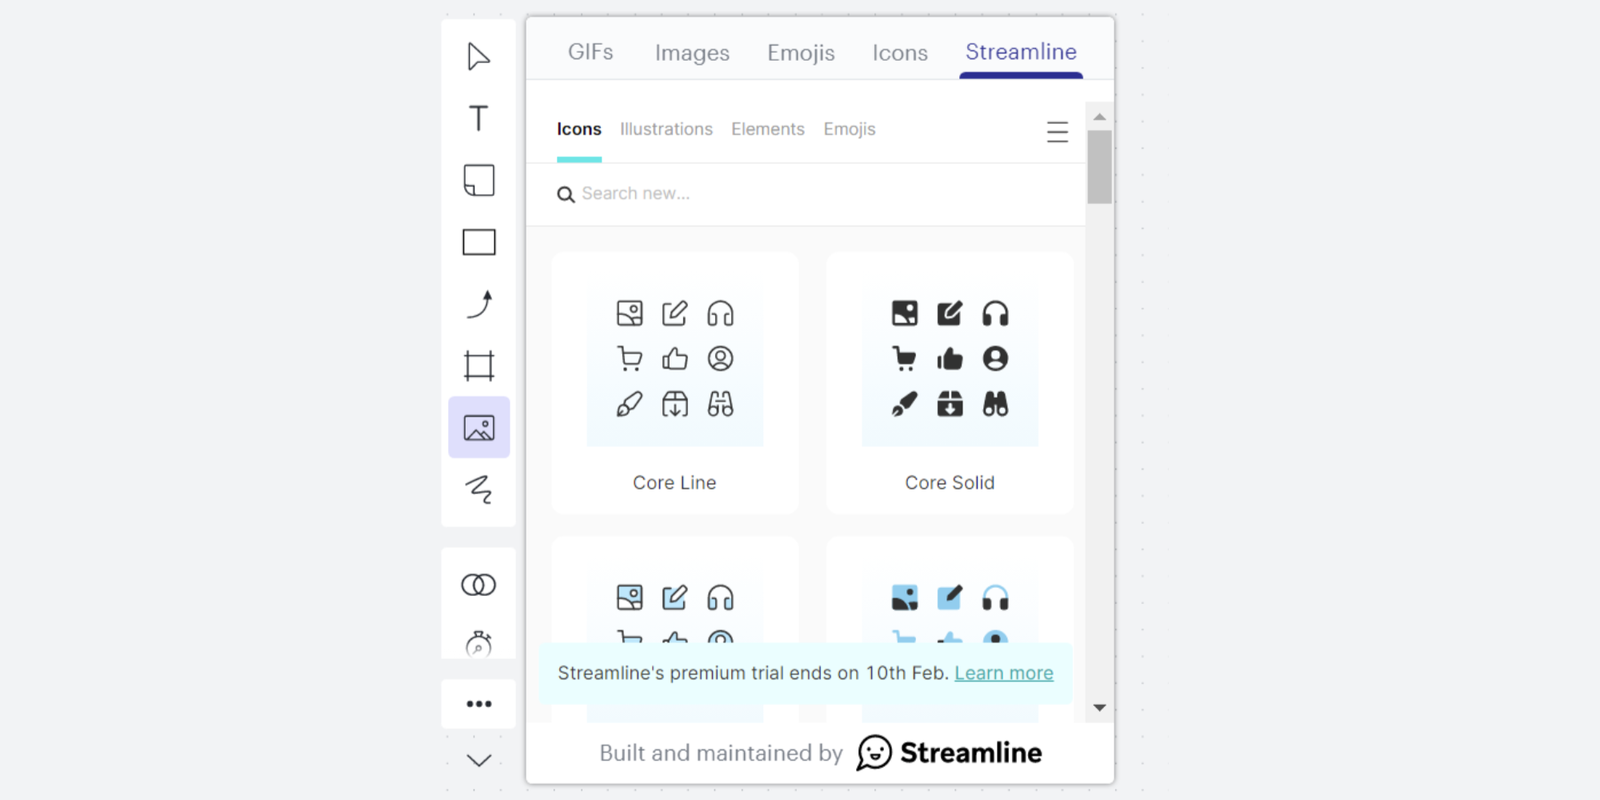Click package download icon in Core Line set
Viewport: 1600px width, 800px height.
click(x=675, y=404)
